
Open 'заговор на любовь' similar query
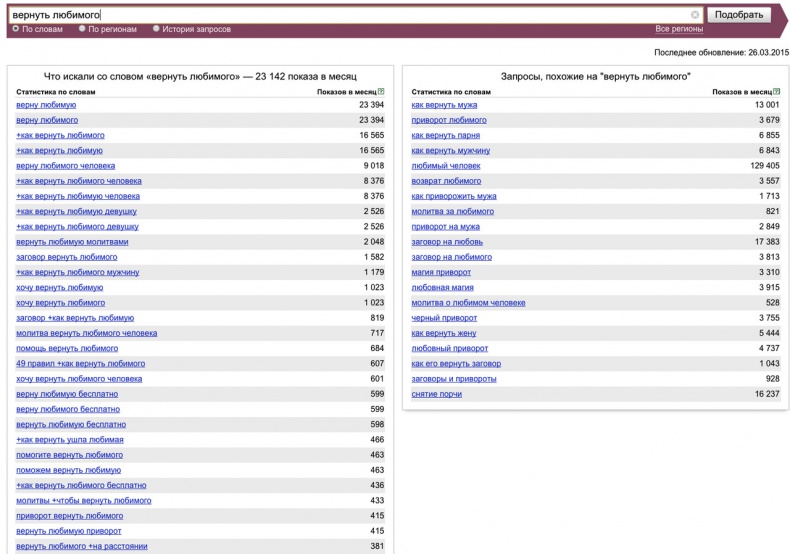[447, 242]
